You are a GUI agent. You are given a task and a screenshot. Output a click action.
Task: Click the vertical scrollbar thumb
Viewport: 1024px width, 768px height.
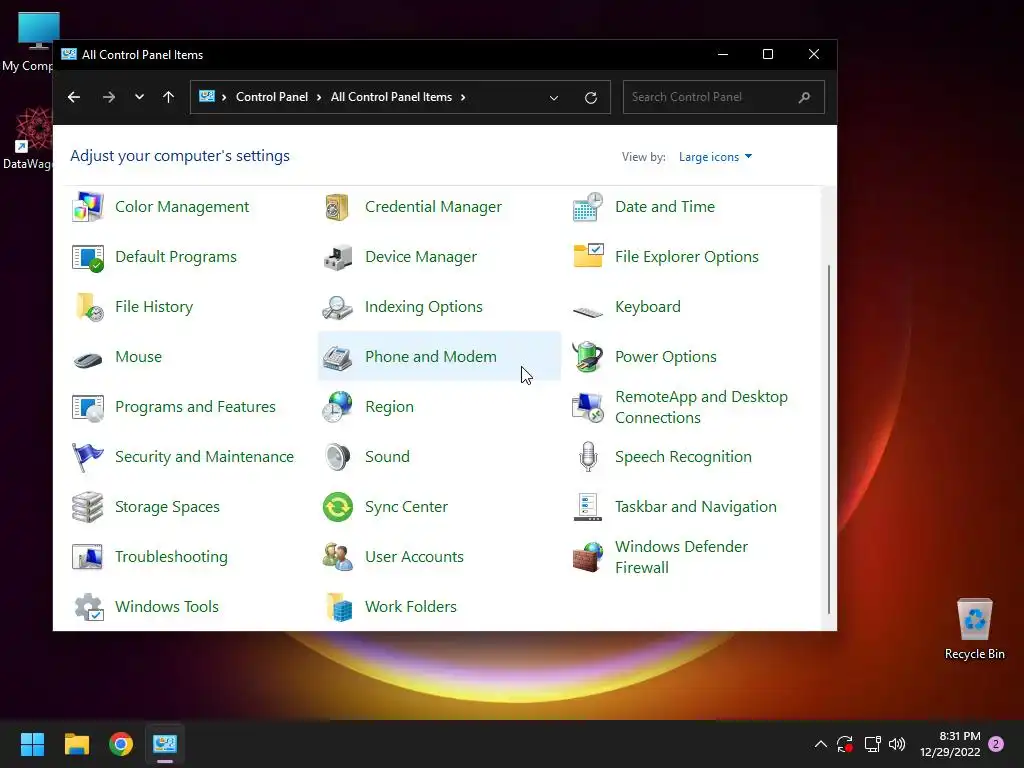pos(829,439)
